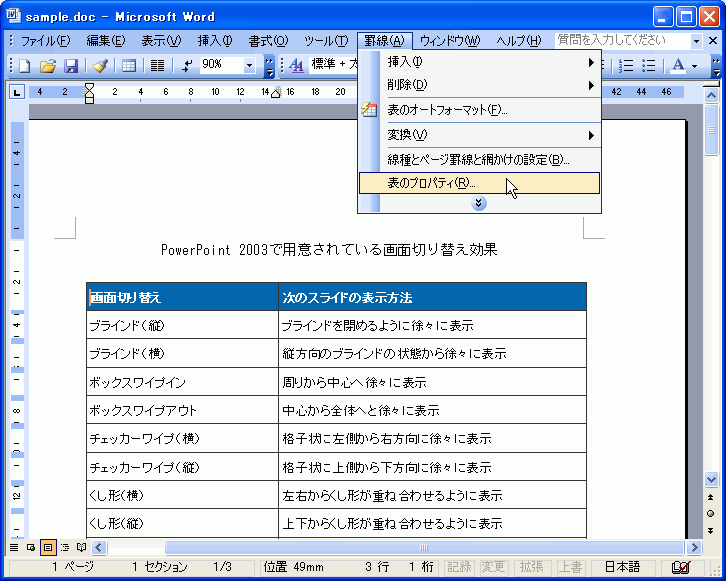Click the vertical scrollbar up arrow
This screenshot has width=726, height=581.
pos(711,96)
